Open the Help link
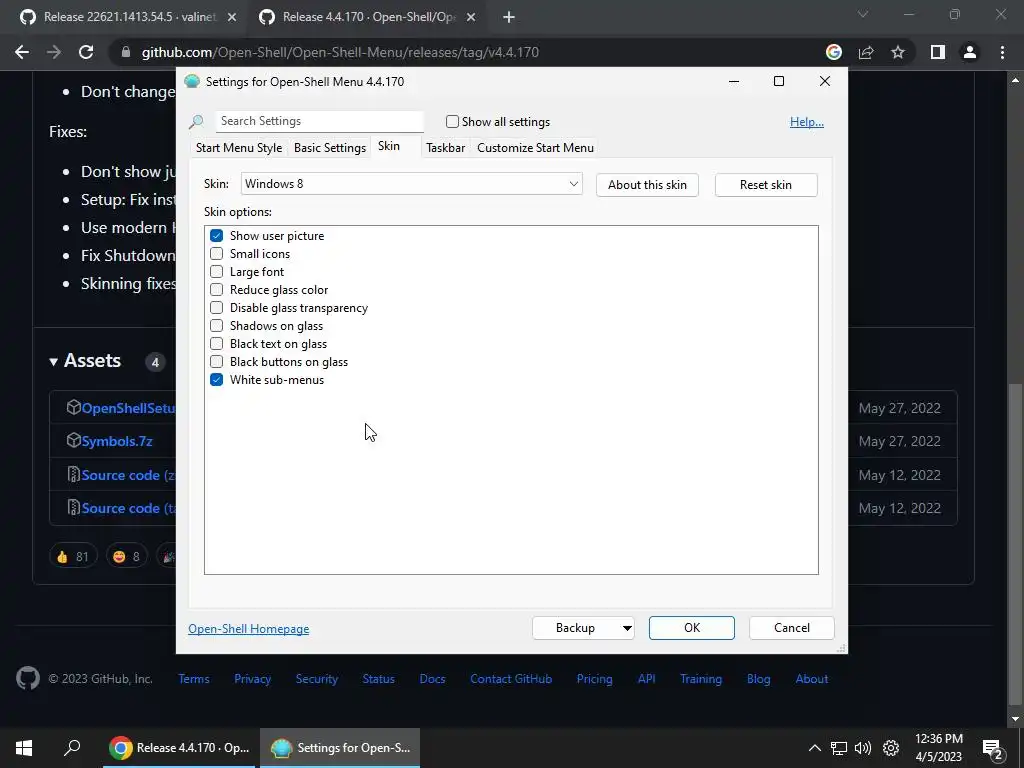Screen dimensions: 1024x768 [x=807, y=121]
